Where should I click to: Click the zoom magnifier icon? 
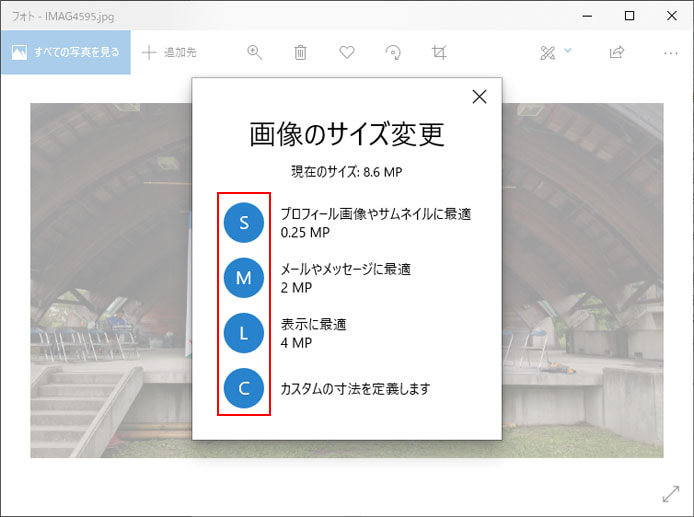click(254, 52)
